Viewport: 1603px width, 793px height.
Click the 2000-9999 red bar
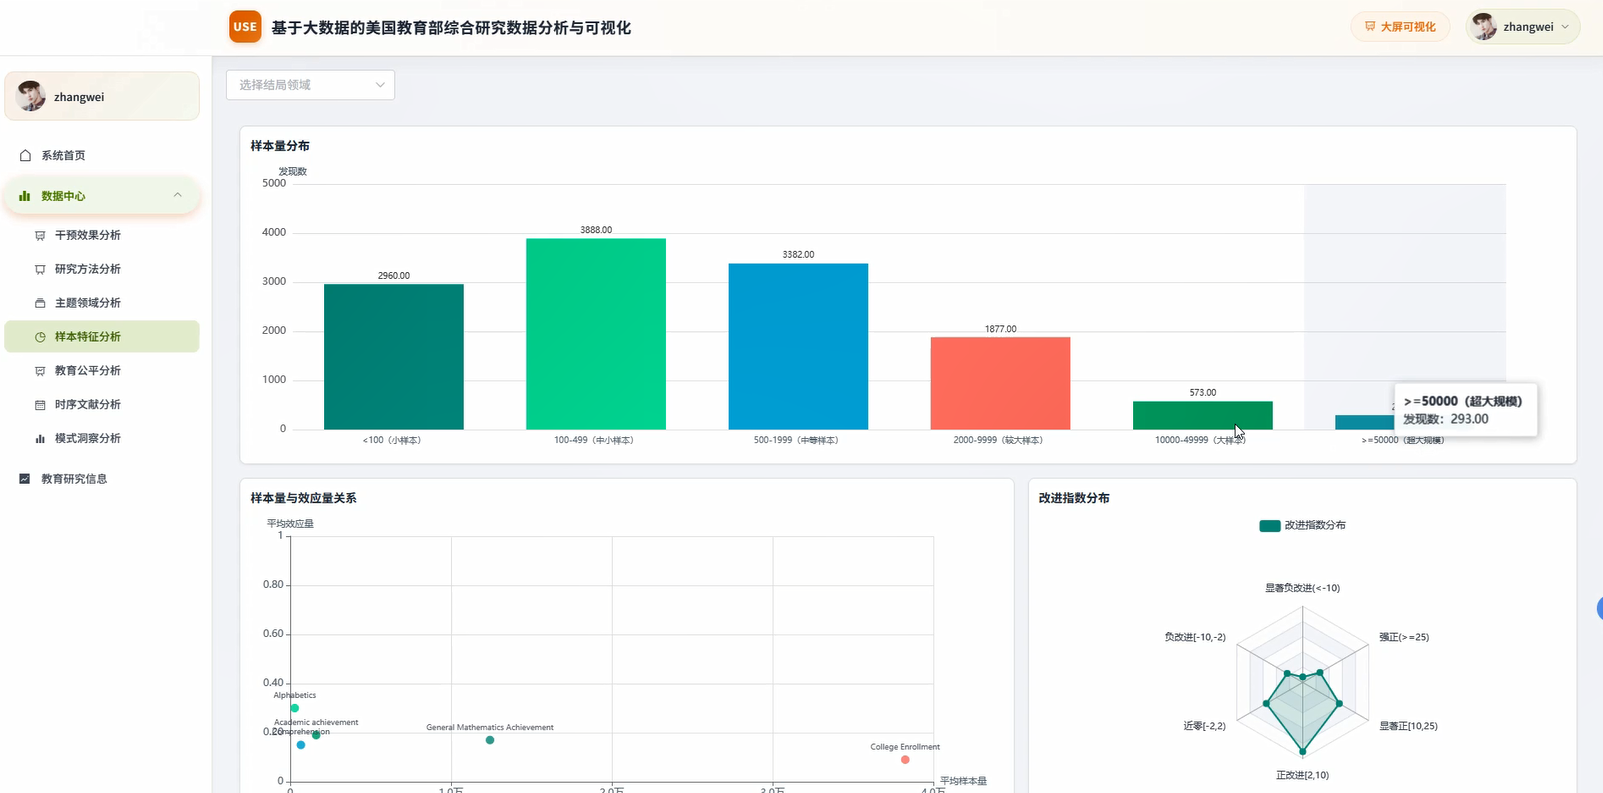click(1000, 384)
